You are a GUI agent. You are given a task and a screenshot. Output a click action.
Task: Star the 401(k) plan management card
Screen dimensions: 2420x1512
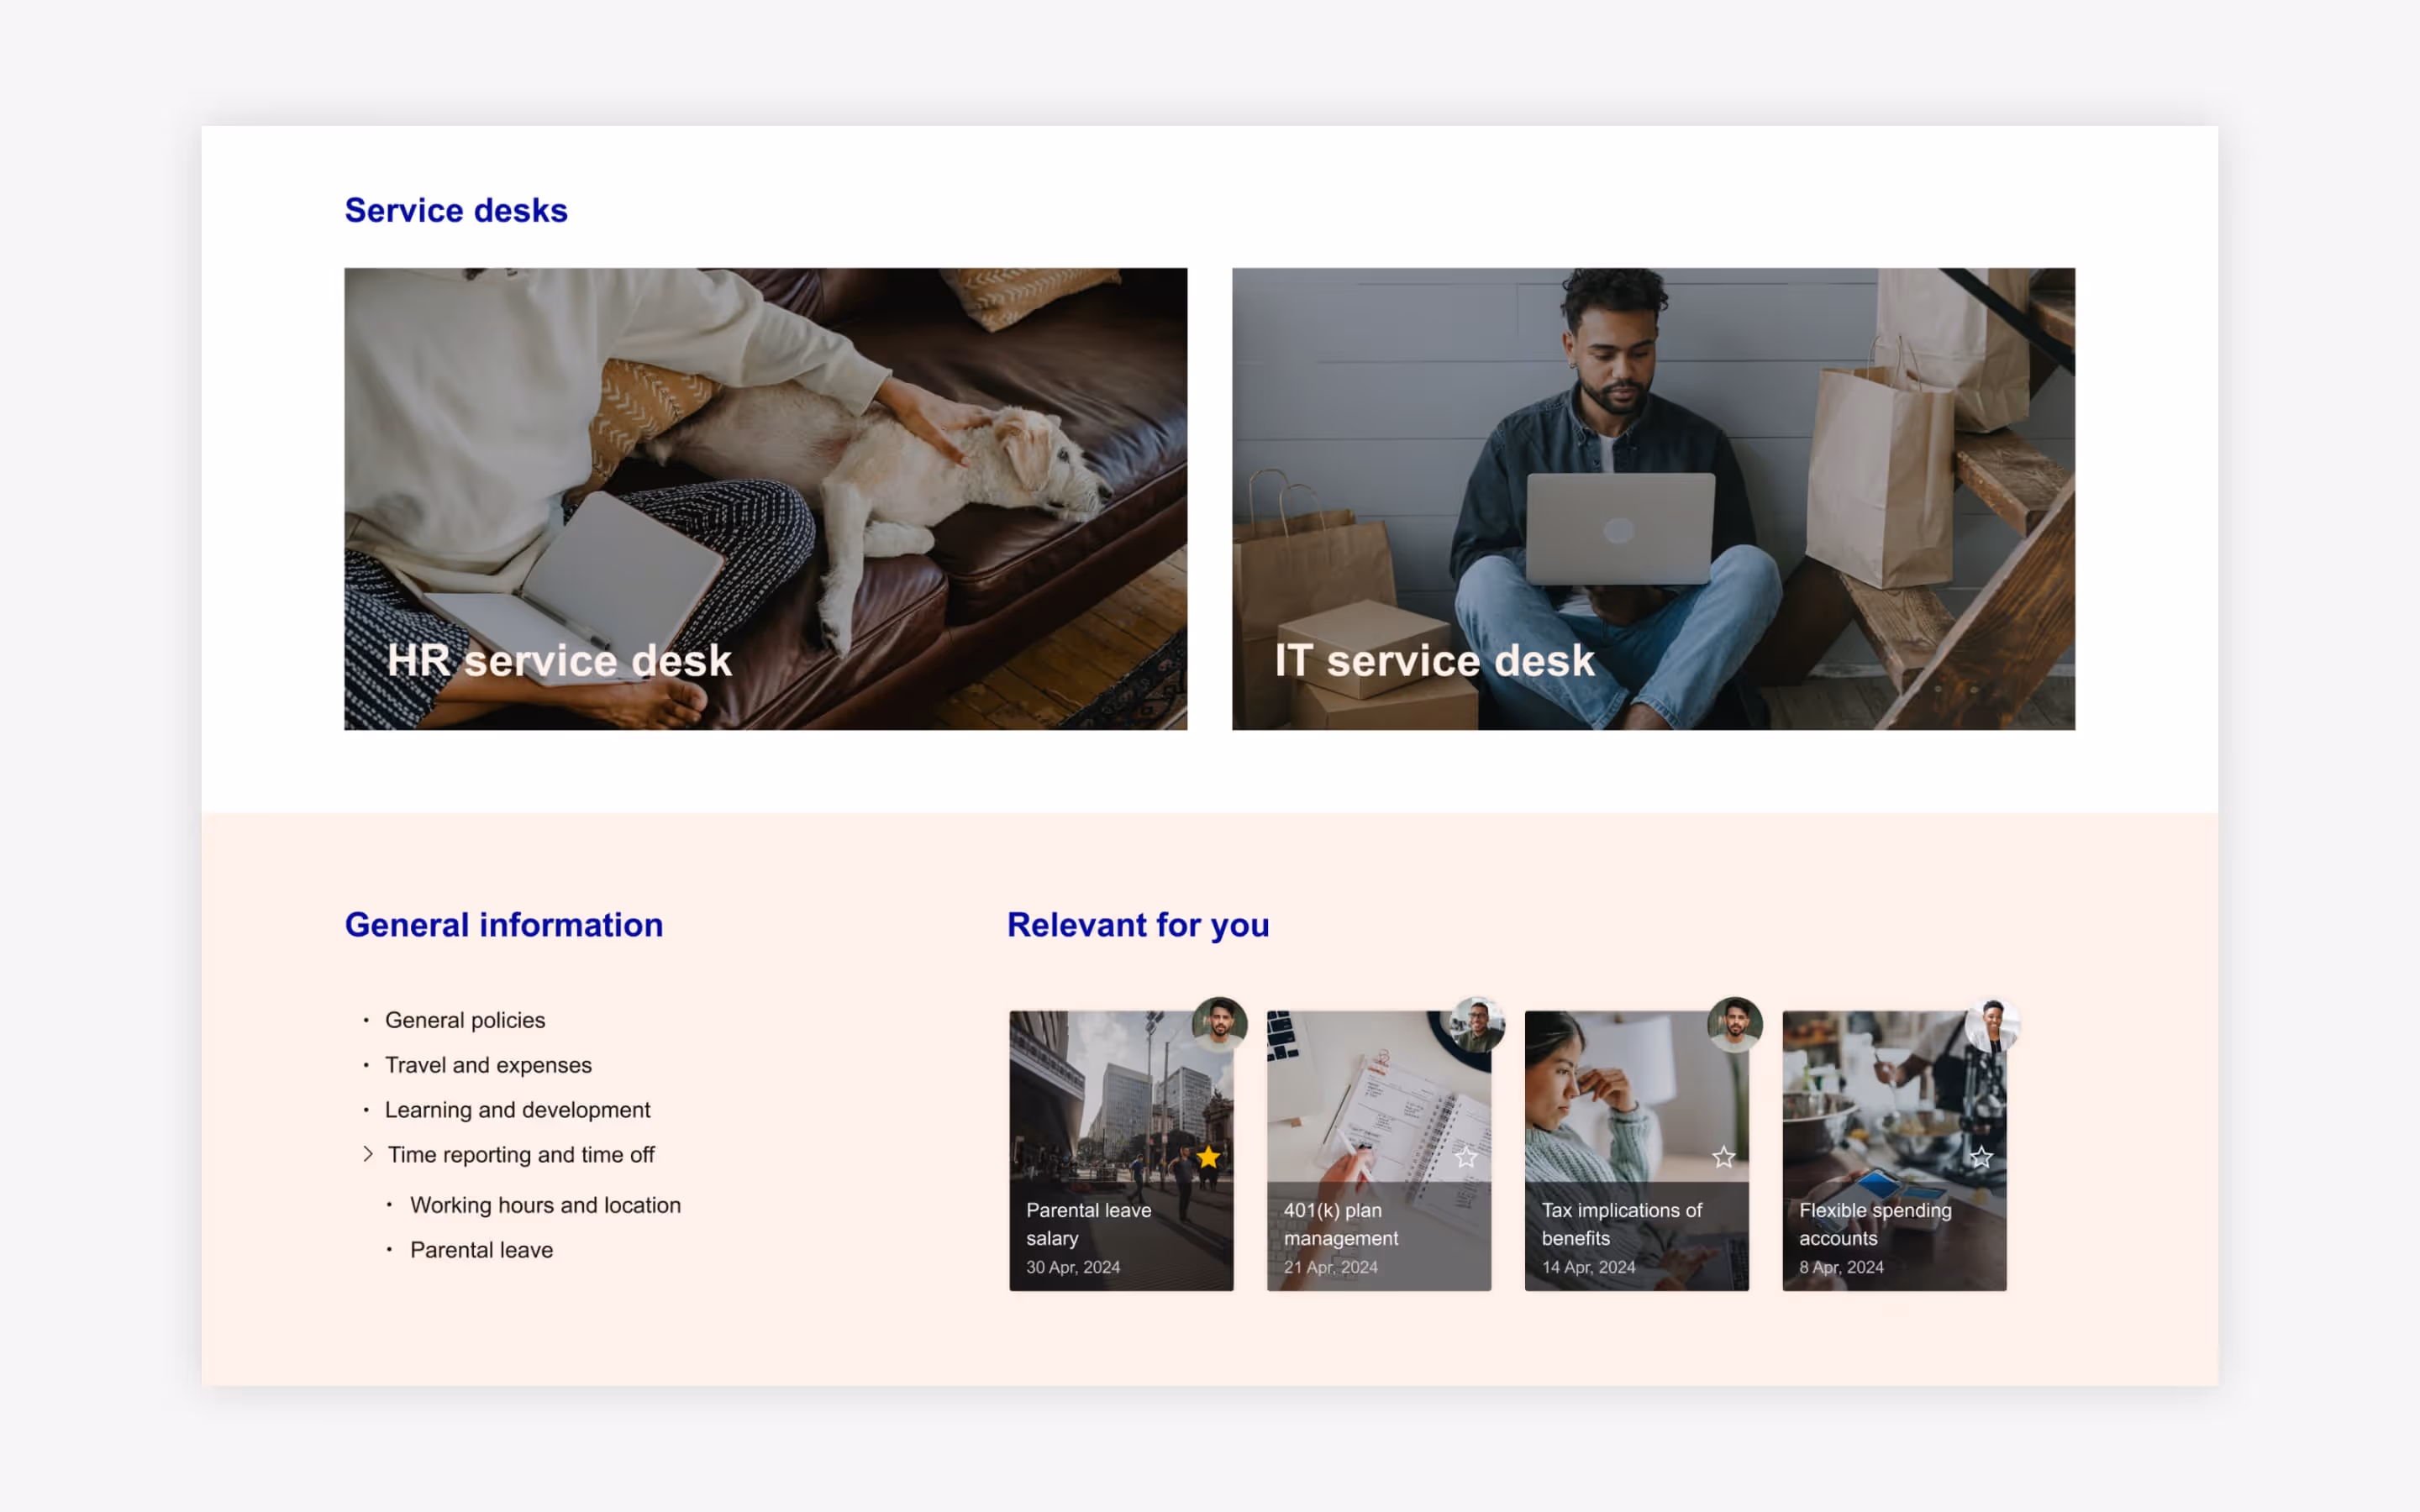pos(1466,1157)
